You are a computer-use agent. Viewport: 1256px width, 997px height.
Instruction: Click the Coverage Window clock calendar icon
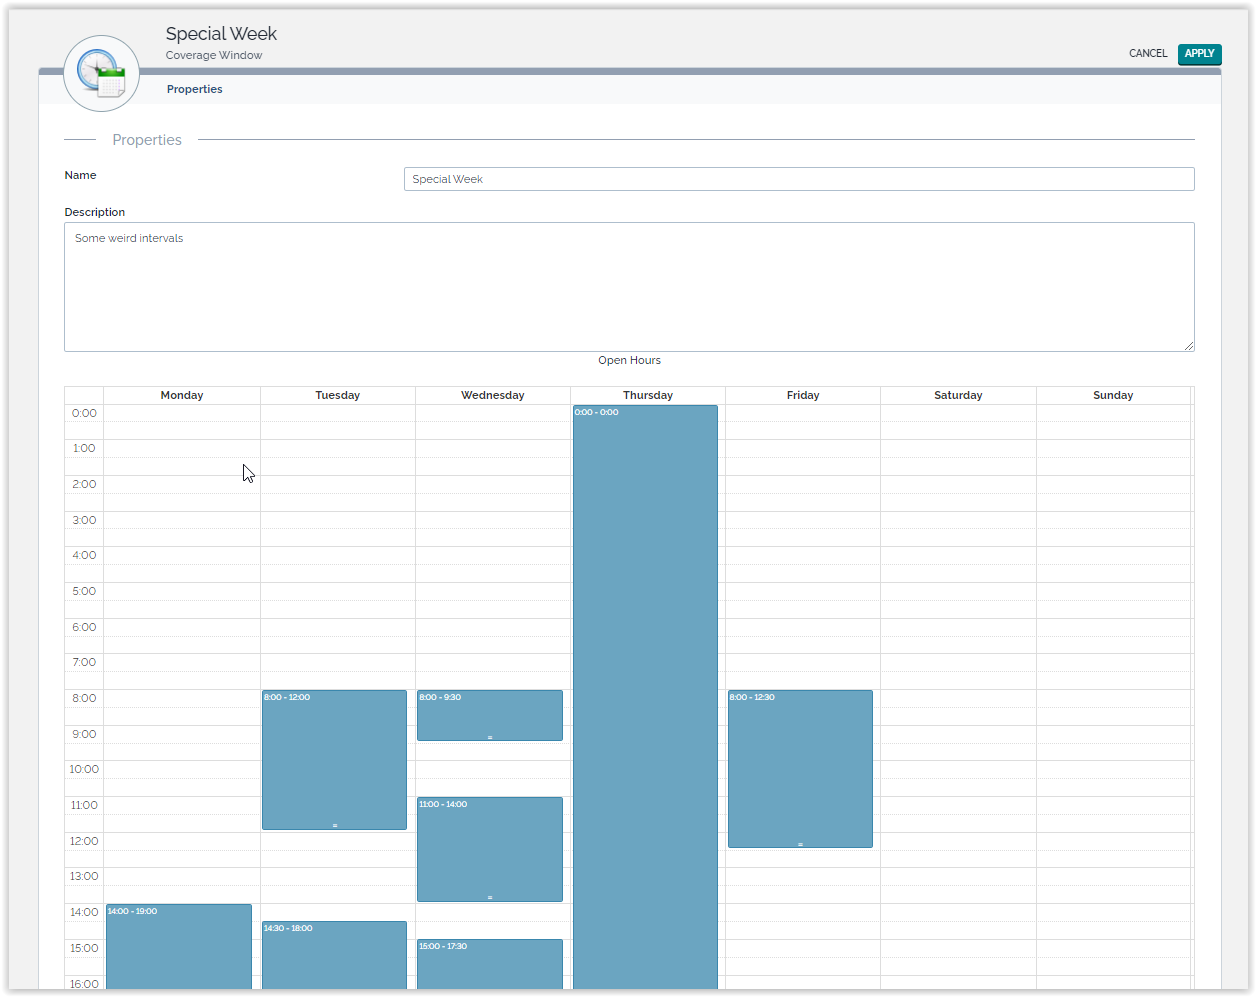pyautogui.click(x=101, y=74)
